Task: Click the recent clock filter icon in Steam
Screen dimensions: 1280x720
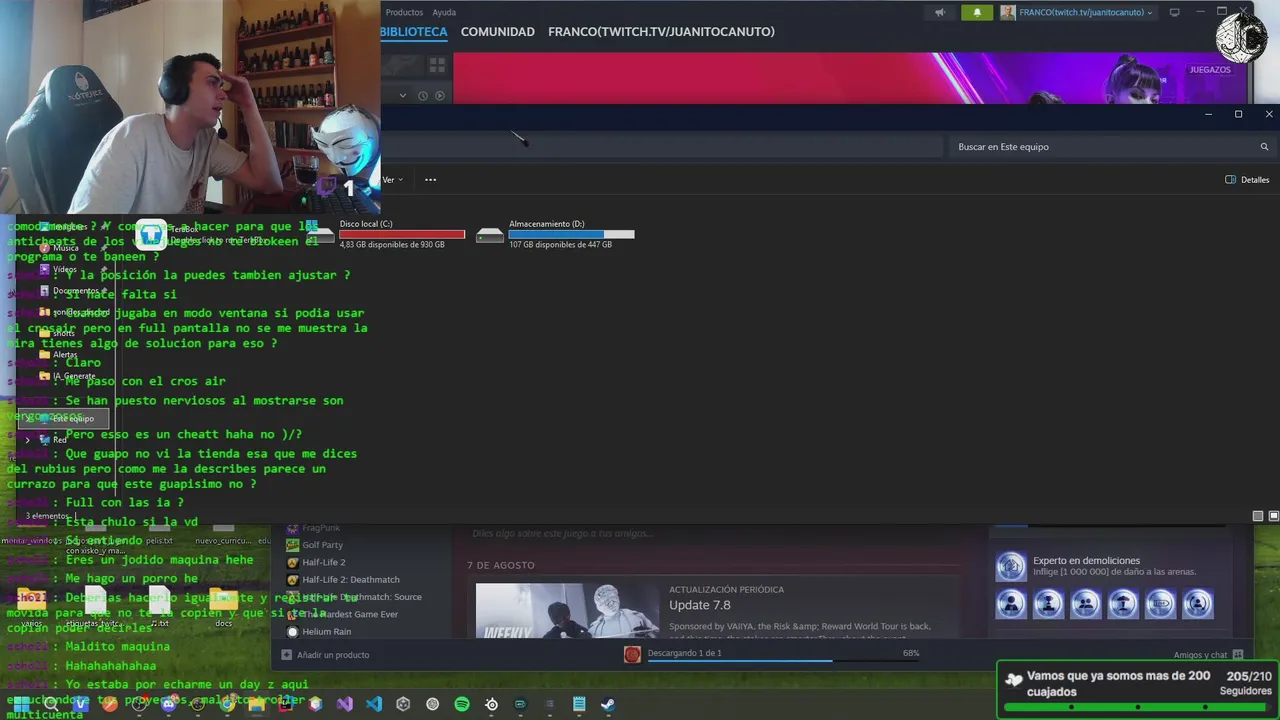Action: point(423,96)
